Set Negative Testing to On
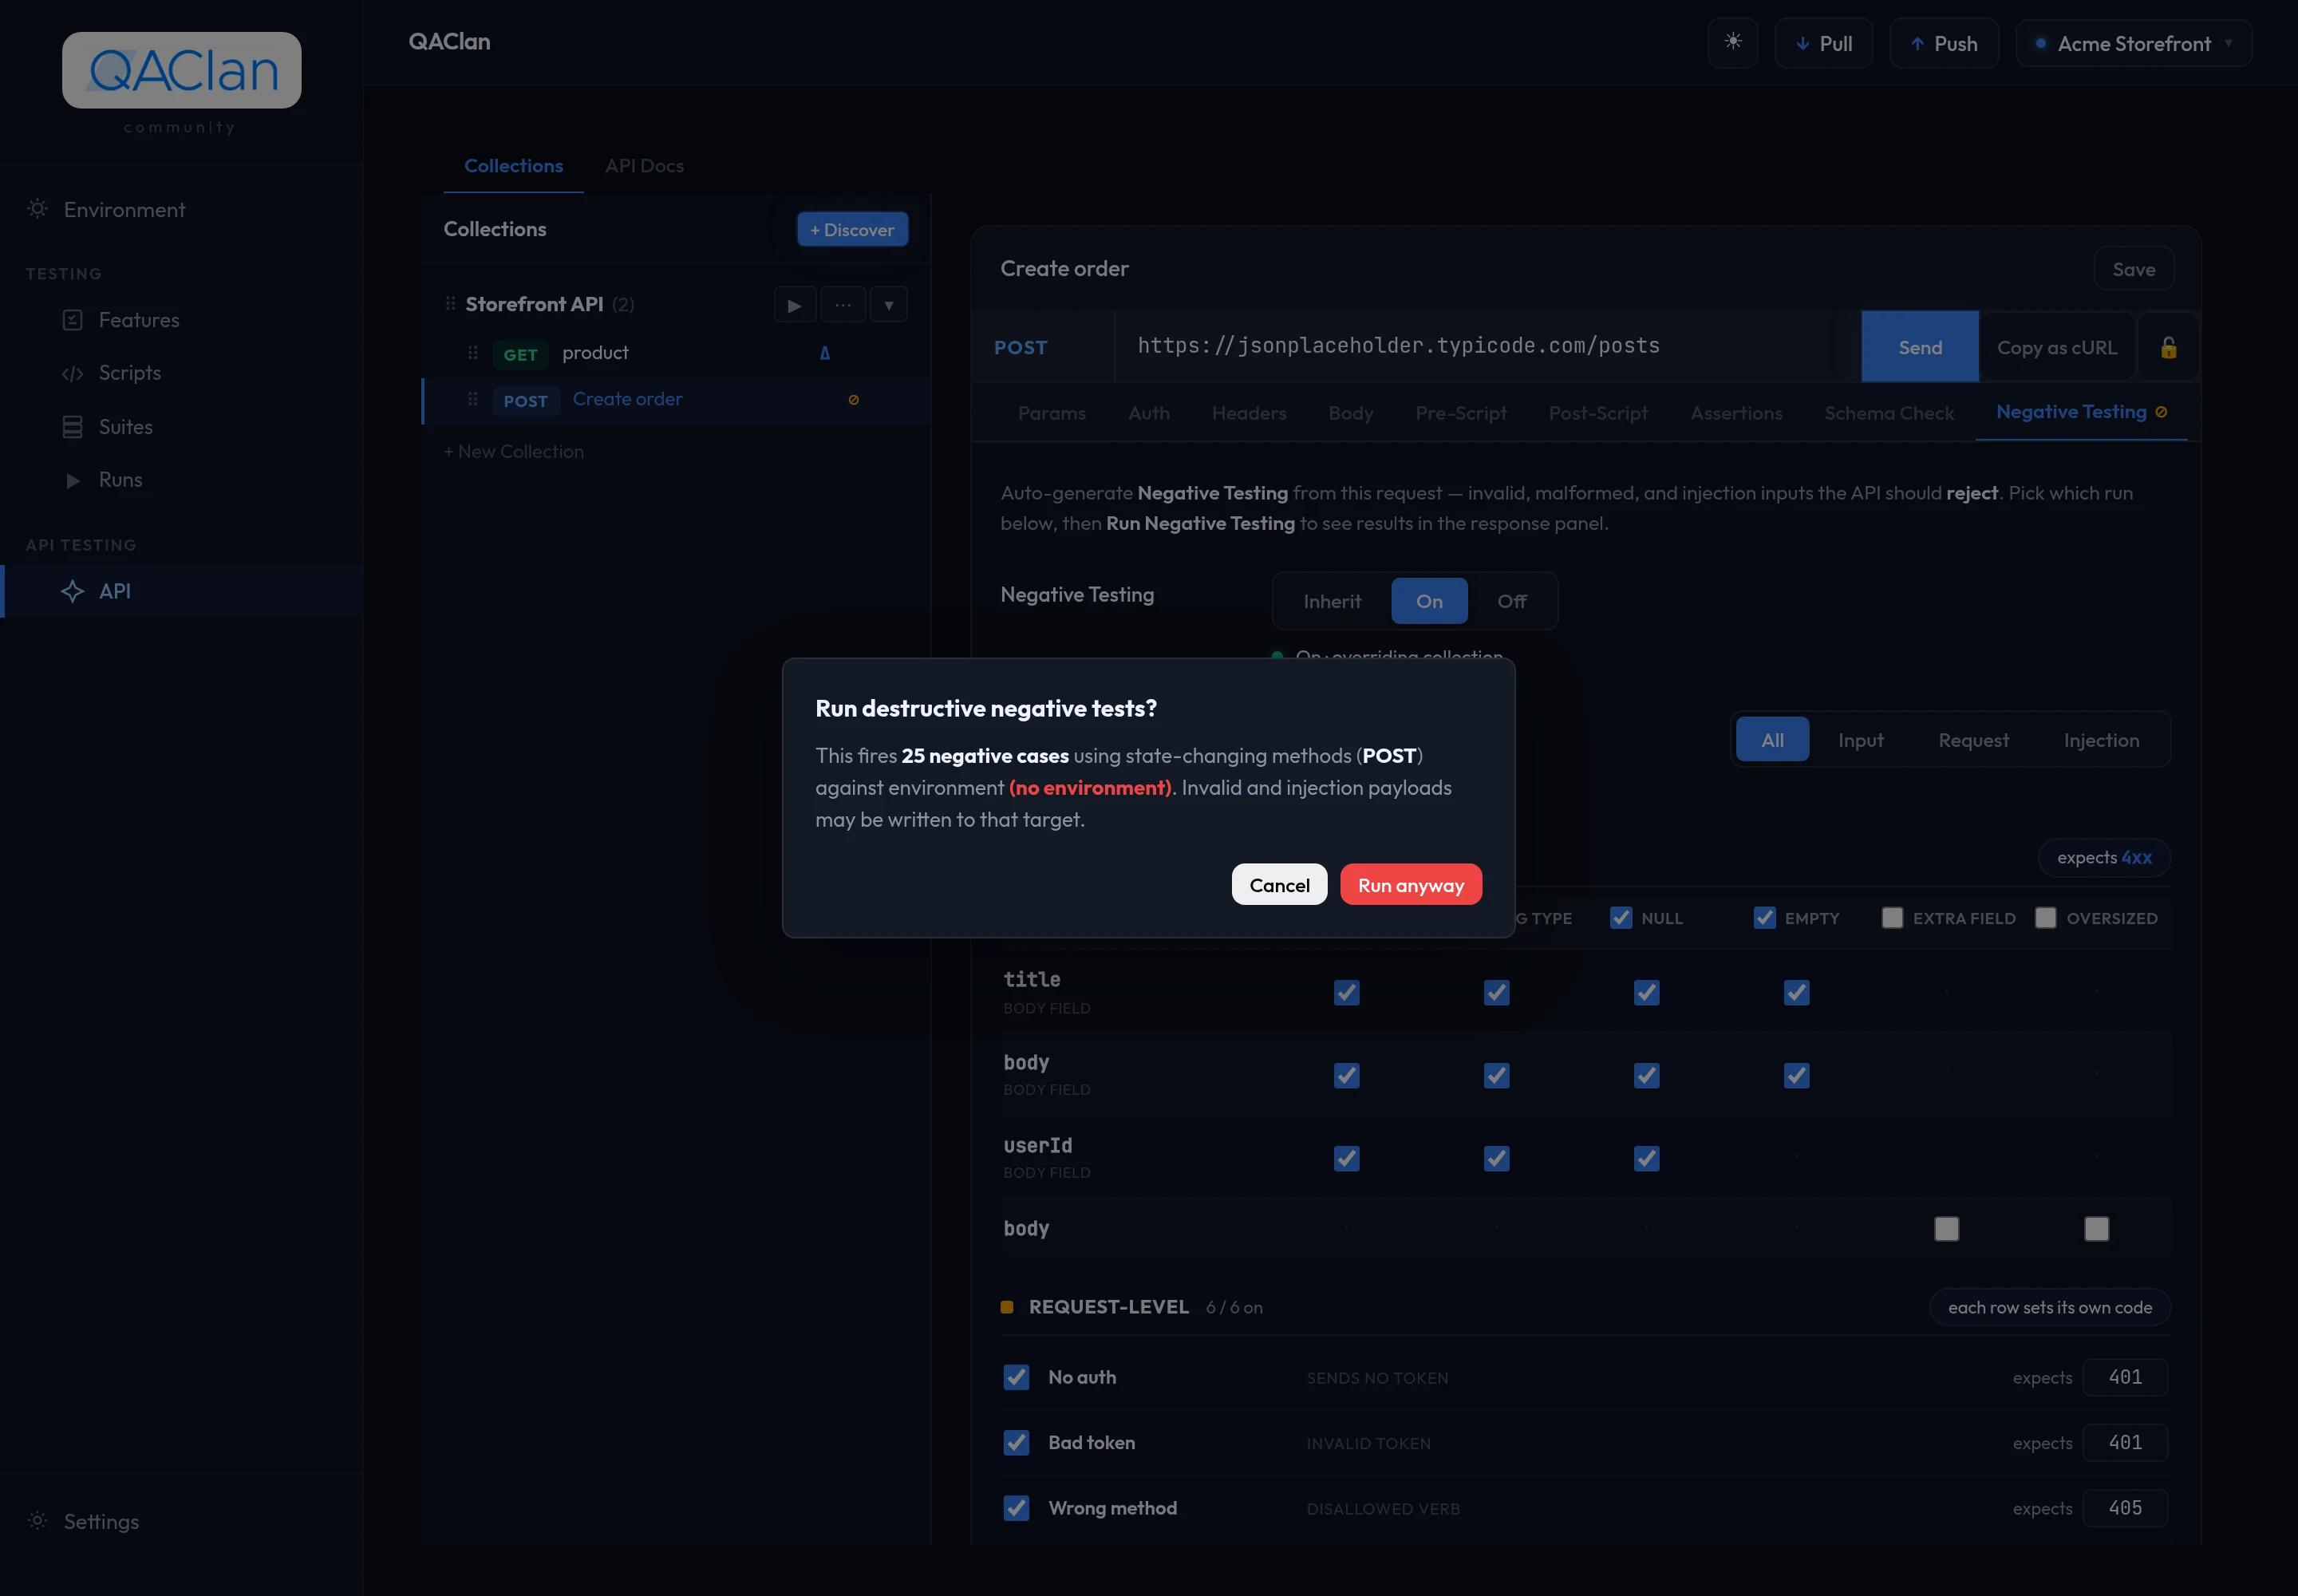 pos(1429,601)
